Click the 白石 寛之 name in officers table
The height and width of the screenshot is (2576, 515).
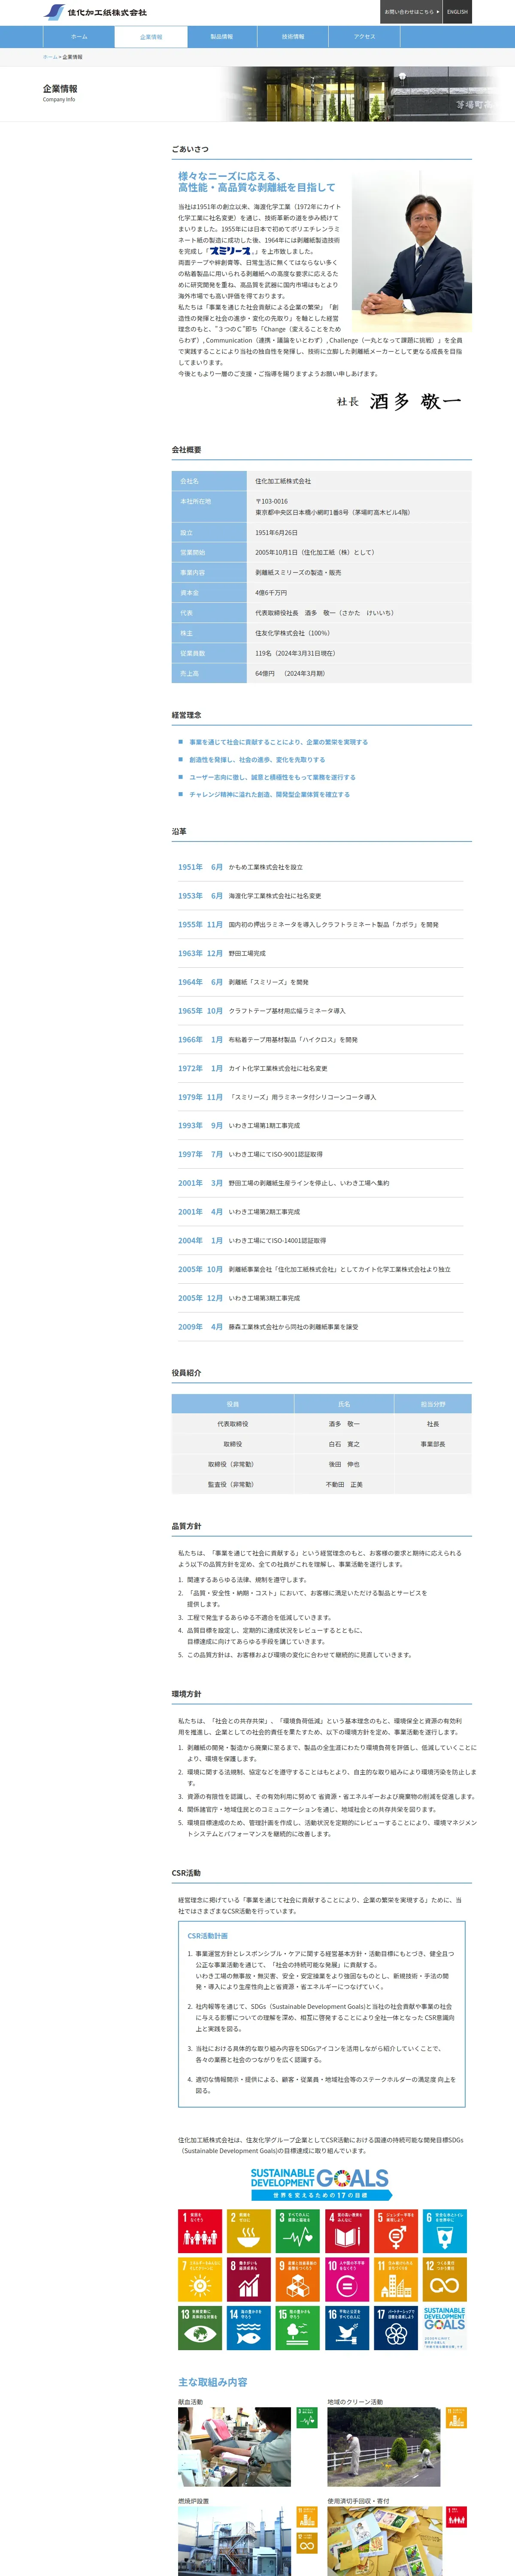[344, 1444]
